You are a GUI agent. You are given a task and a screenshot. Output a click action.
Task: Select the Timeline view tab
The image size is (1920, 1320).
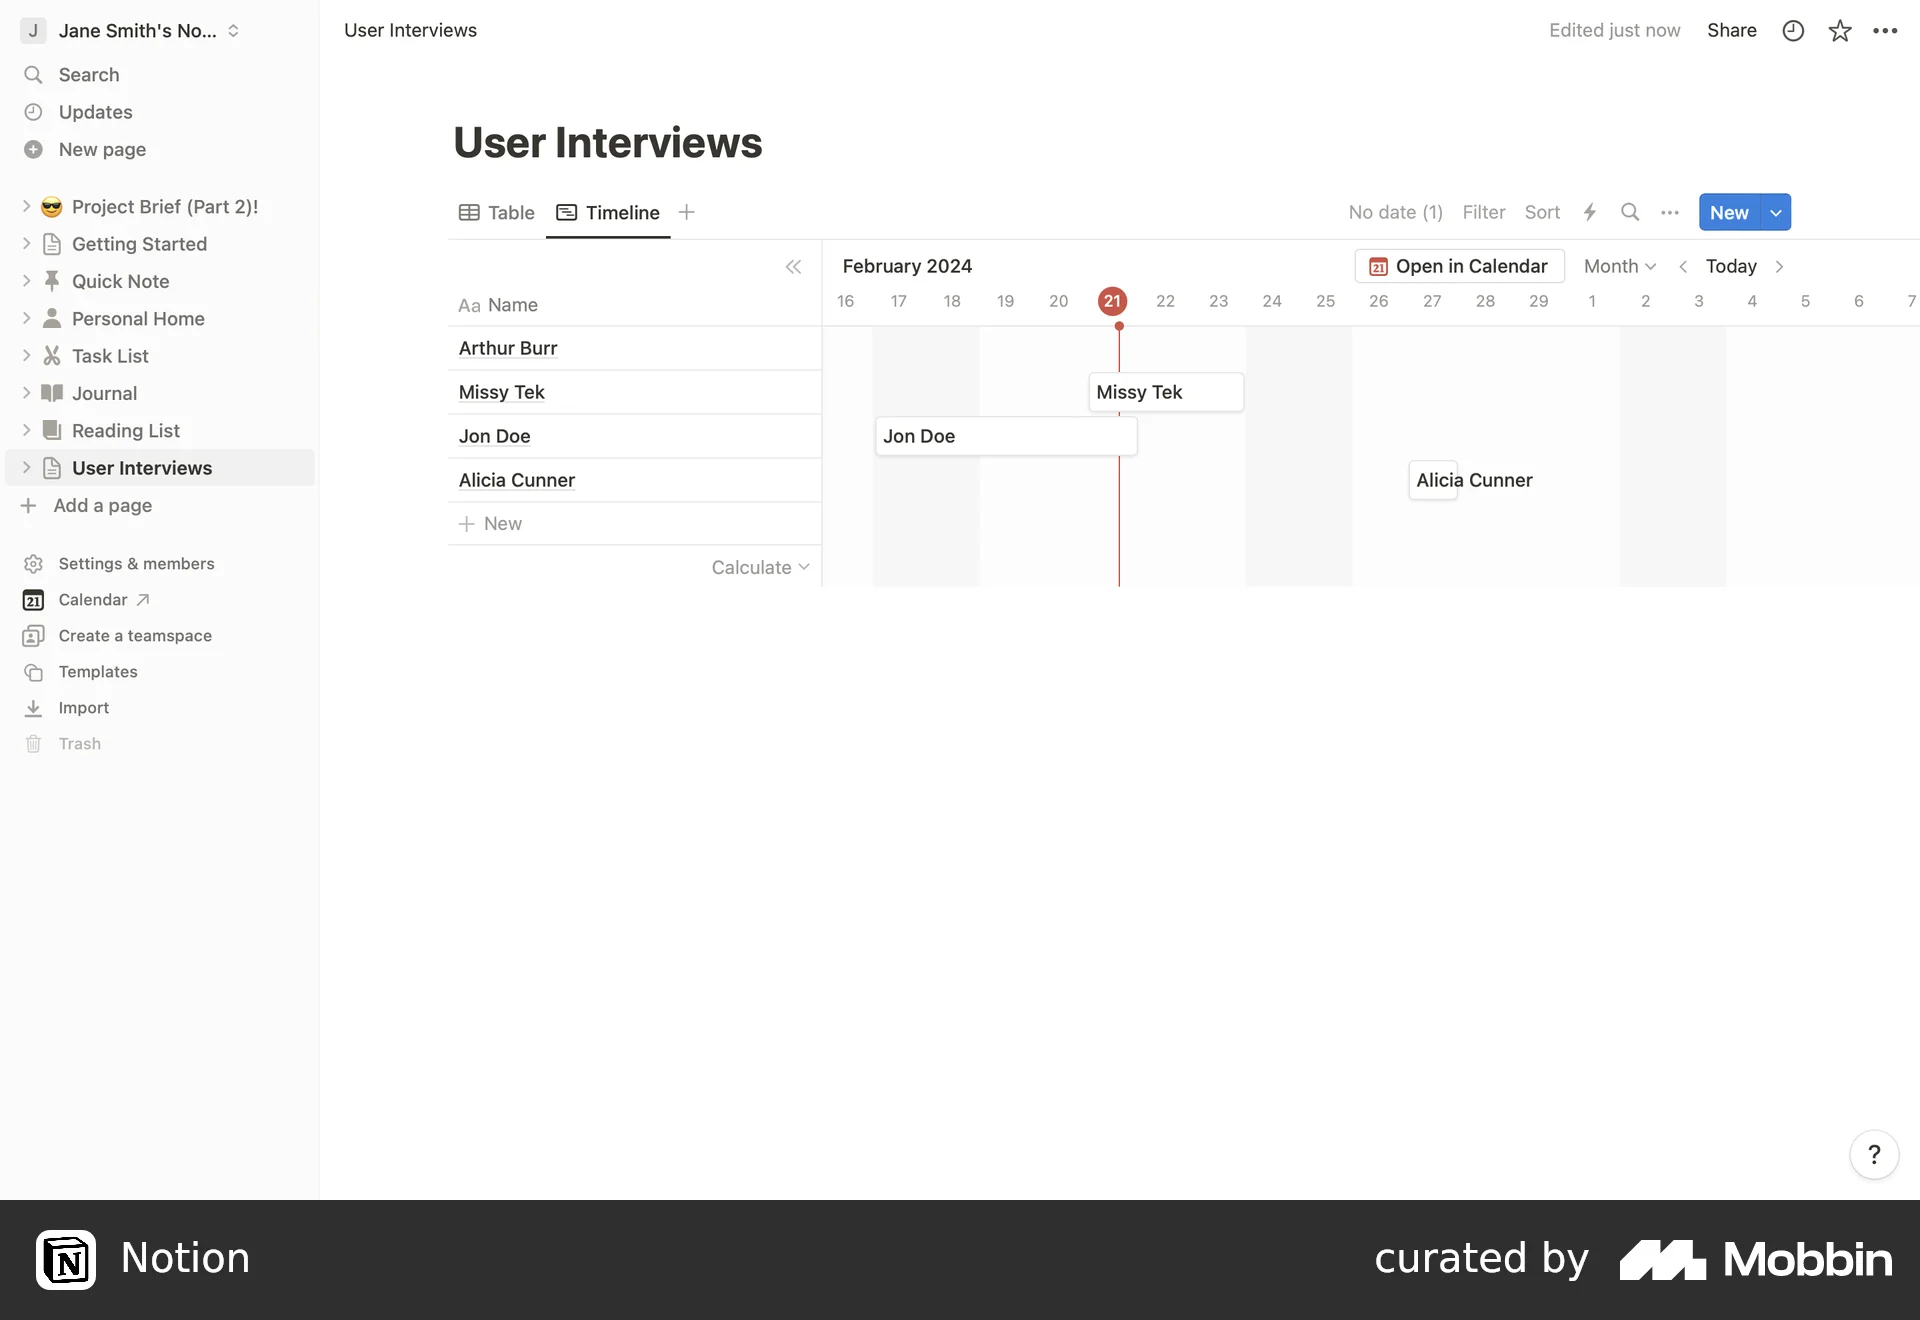point(608,212)
